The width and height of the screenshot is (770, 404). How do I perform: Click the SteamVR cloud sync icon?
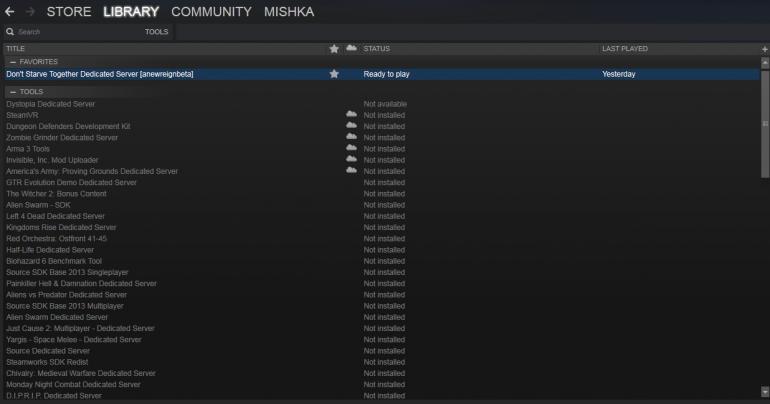click(351, 115)
